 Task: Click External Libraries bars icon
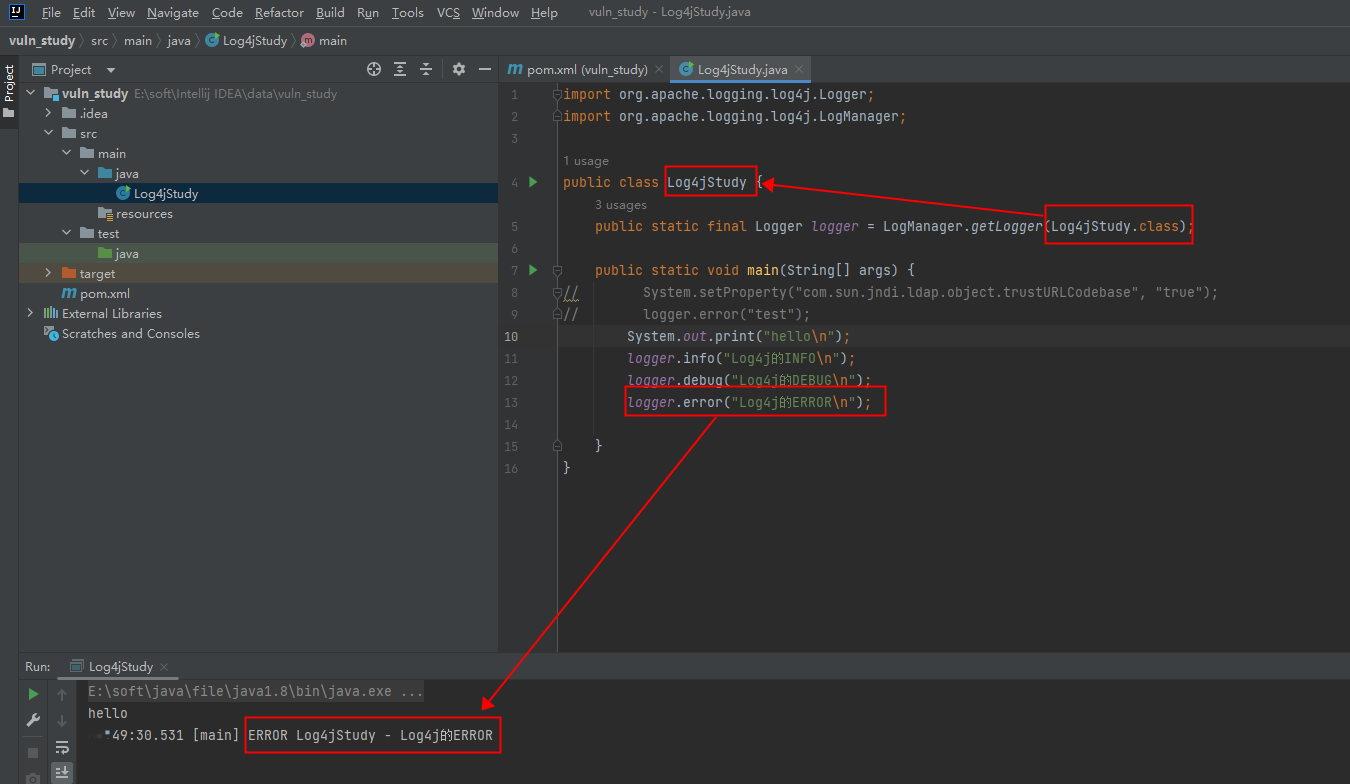[x=51, y=313]
